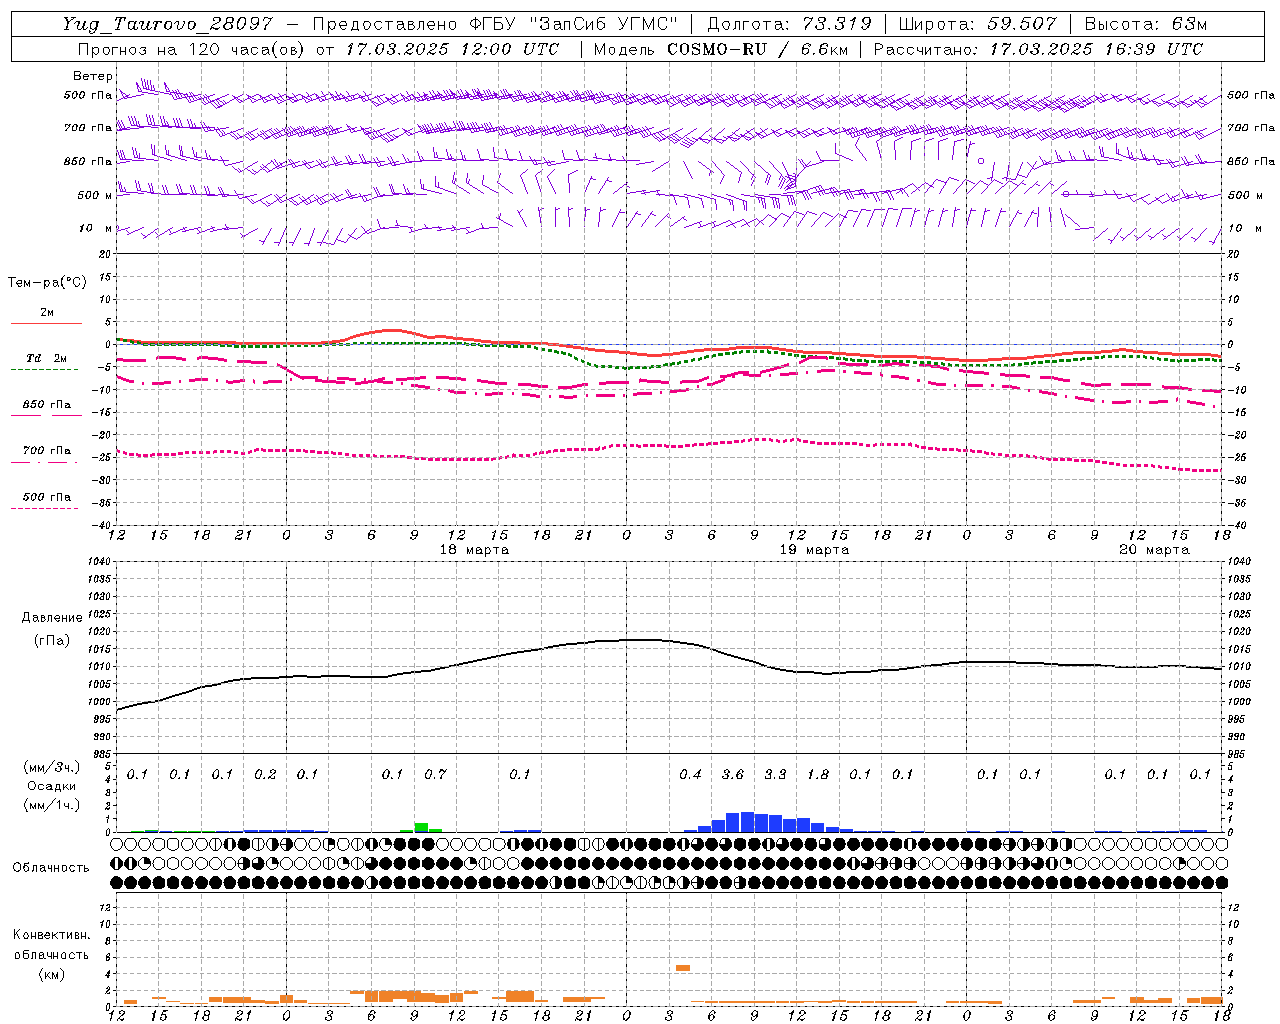1280x1024 pixels.
Task: Click the '20 марта' date label
Action: 1154,550
